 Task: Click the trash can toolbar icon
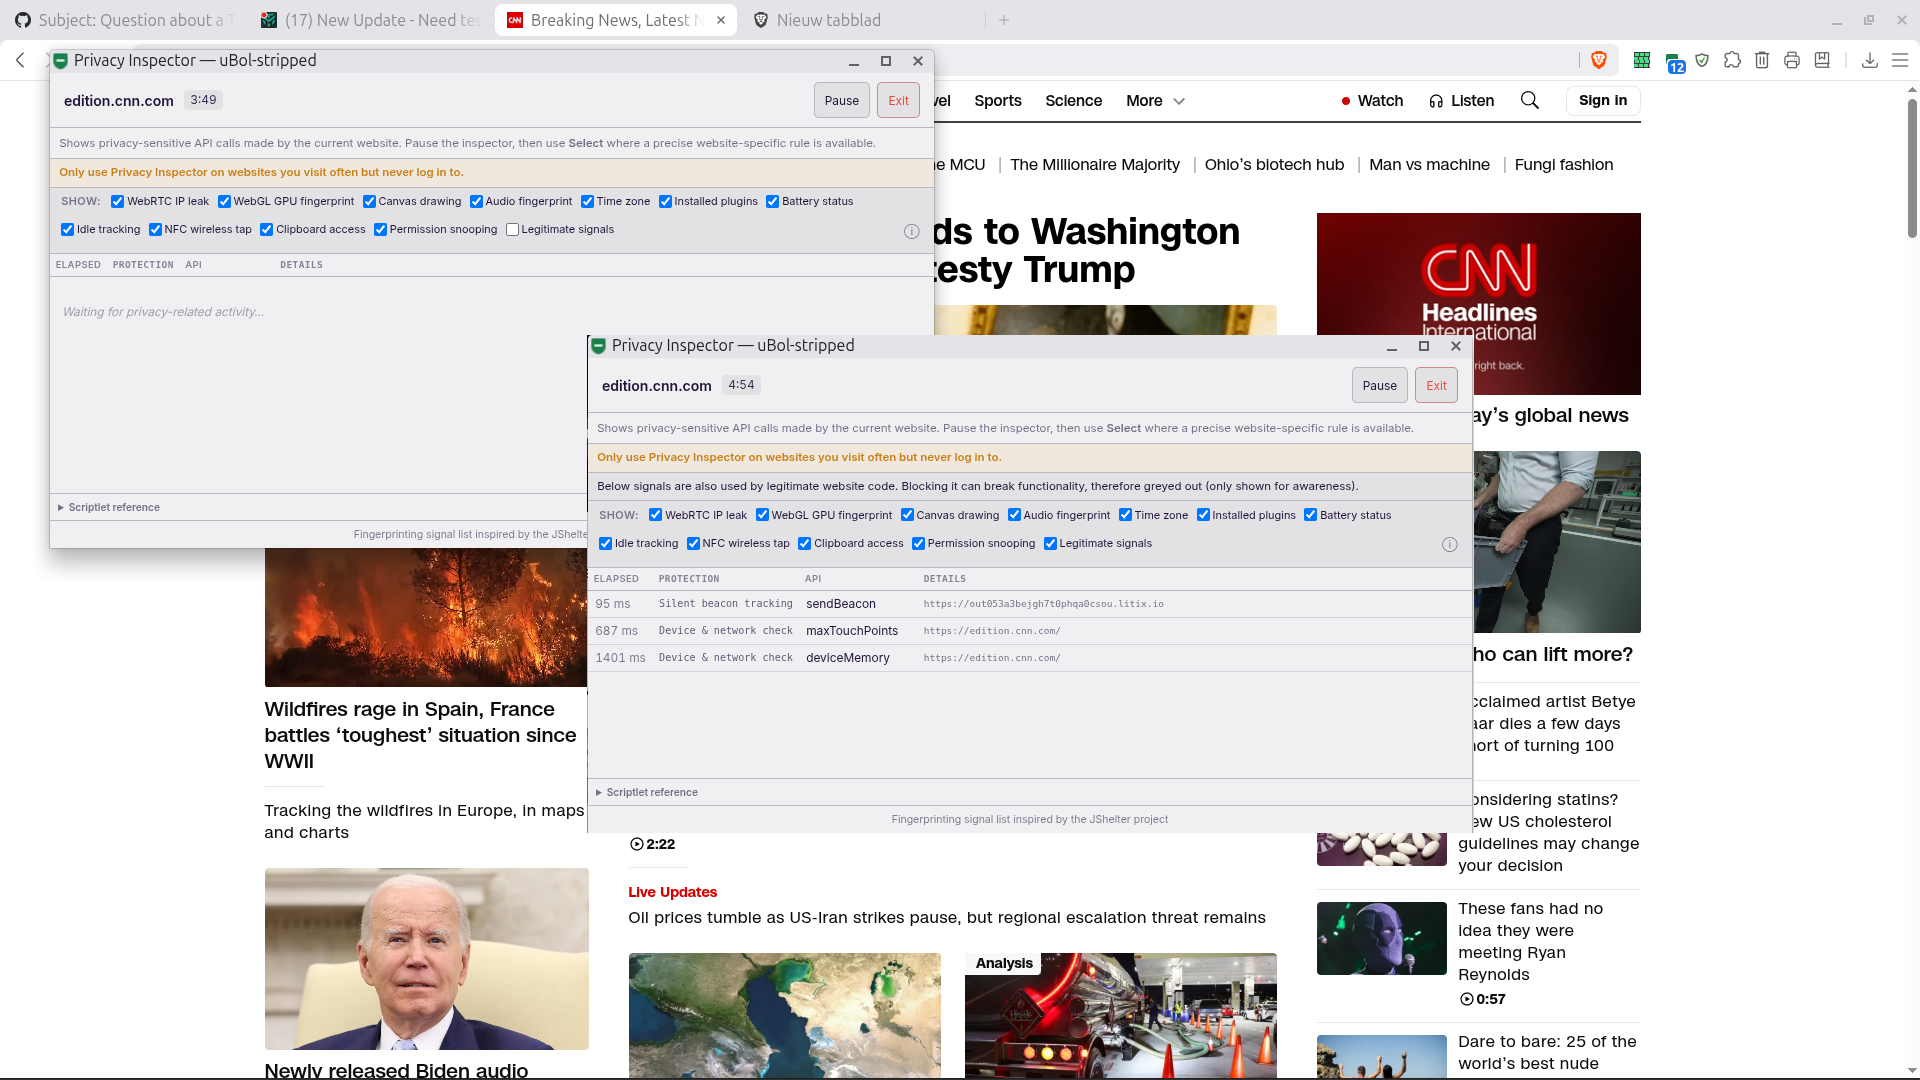1762,61
